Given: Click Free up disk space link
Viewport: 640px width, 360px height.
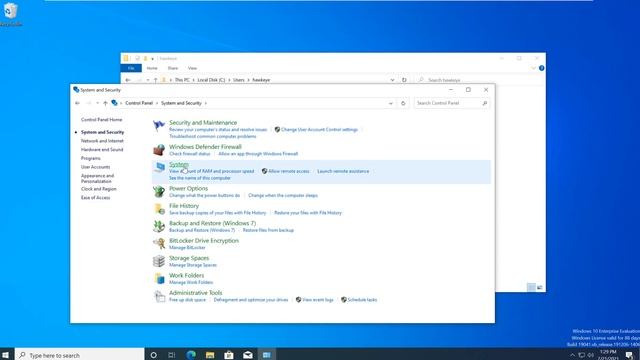Looking at the screenshot, I should 187,300.
